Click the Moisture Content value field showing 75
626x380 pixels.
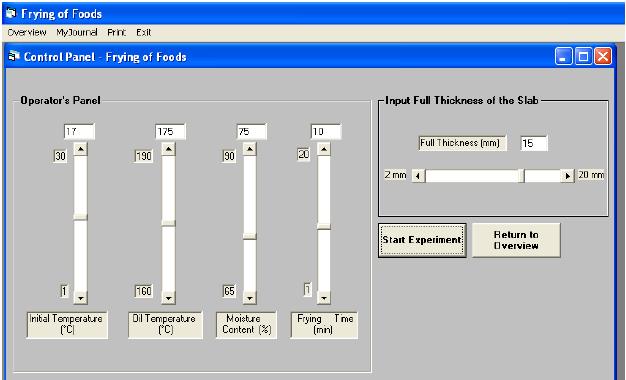(252, 131)
